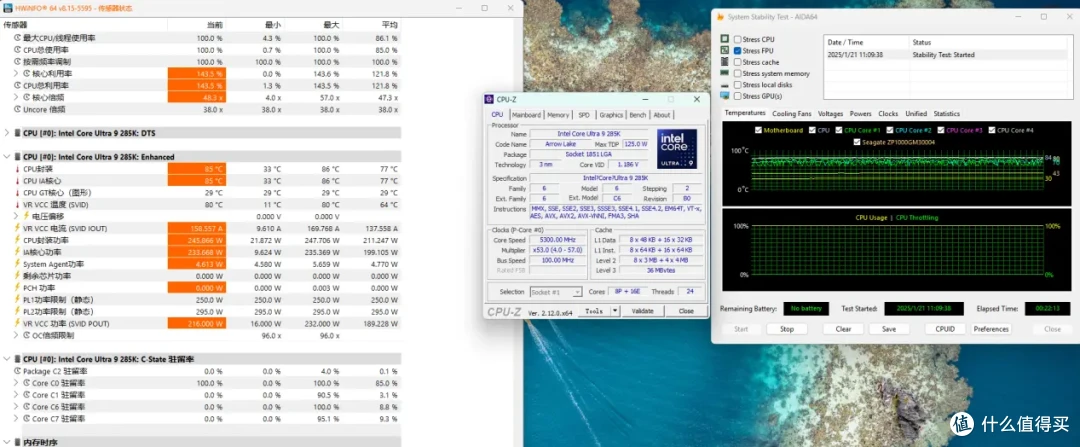The width and height of the screenshot is (1080, 447).
Task: Click the Clear button in AIDA64
Action: (x=844, y=329)
